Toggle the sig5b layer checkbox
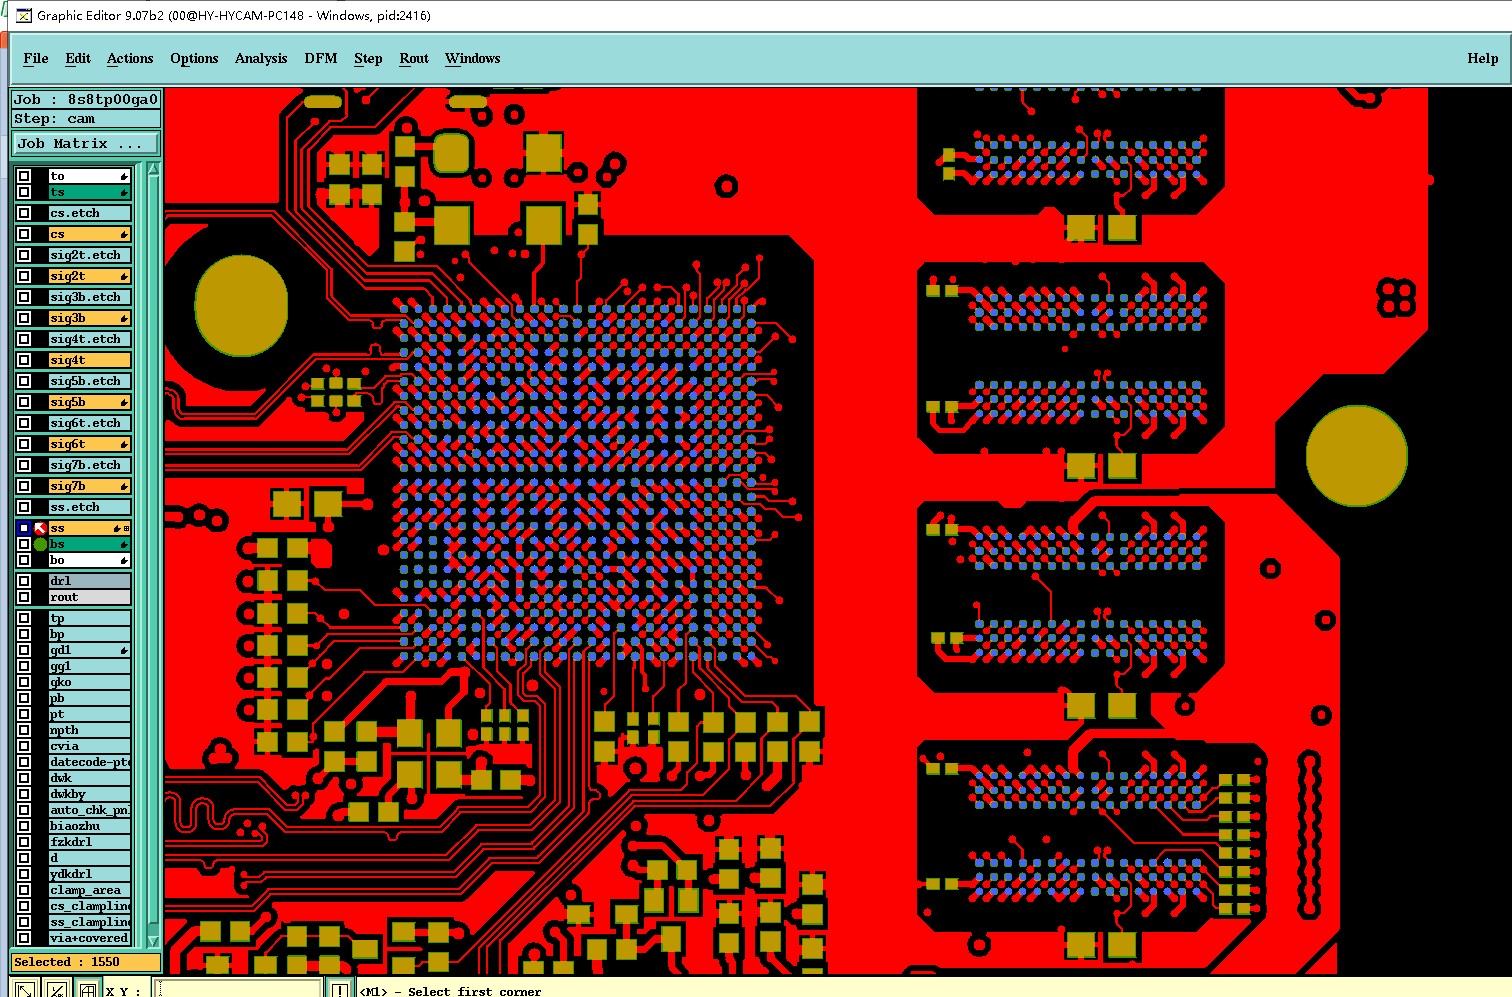The width and height of the screenshot is (1512, 997). [24, 402]
